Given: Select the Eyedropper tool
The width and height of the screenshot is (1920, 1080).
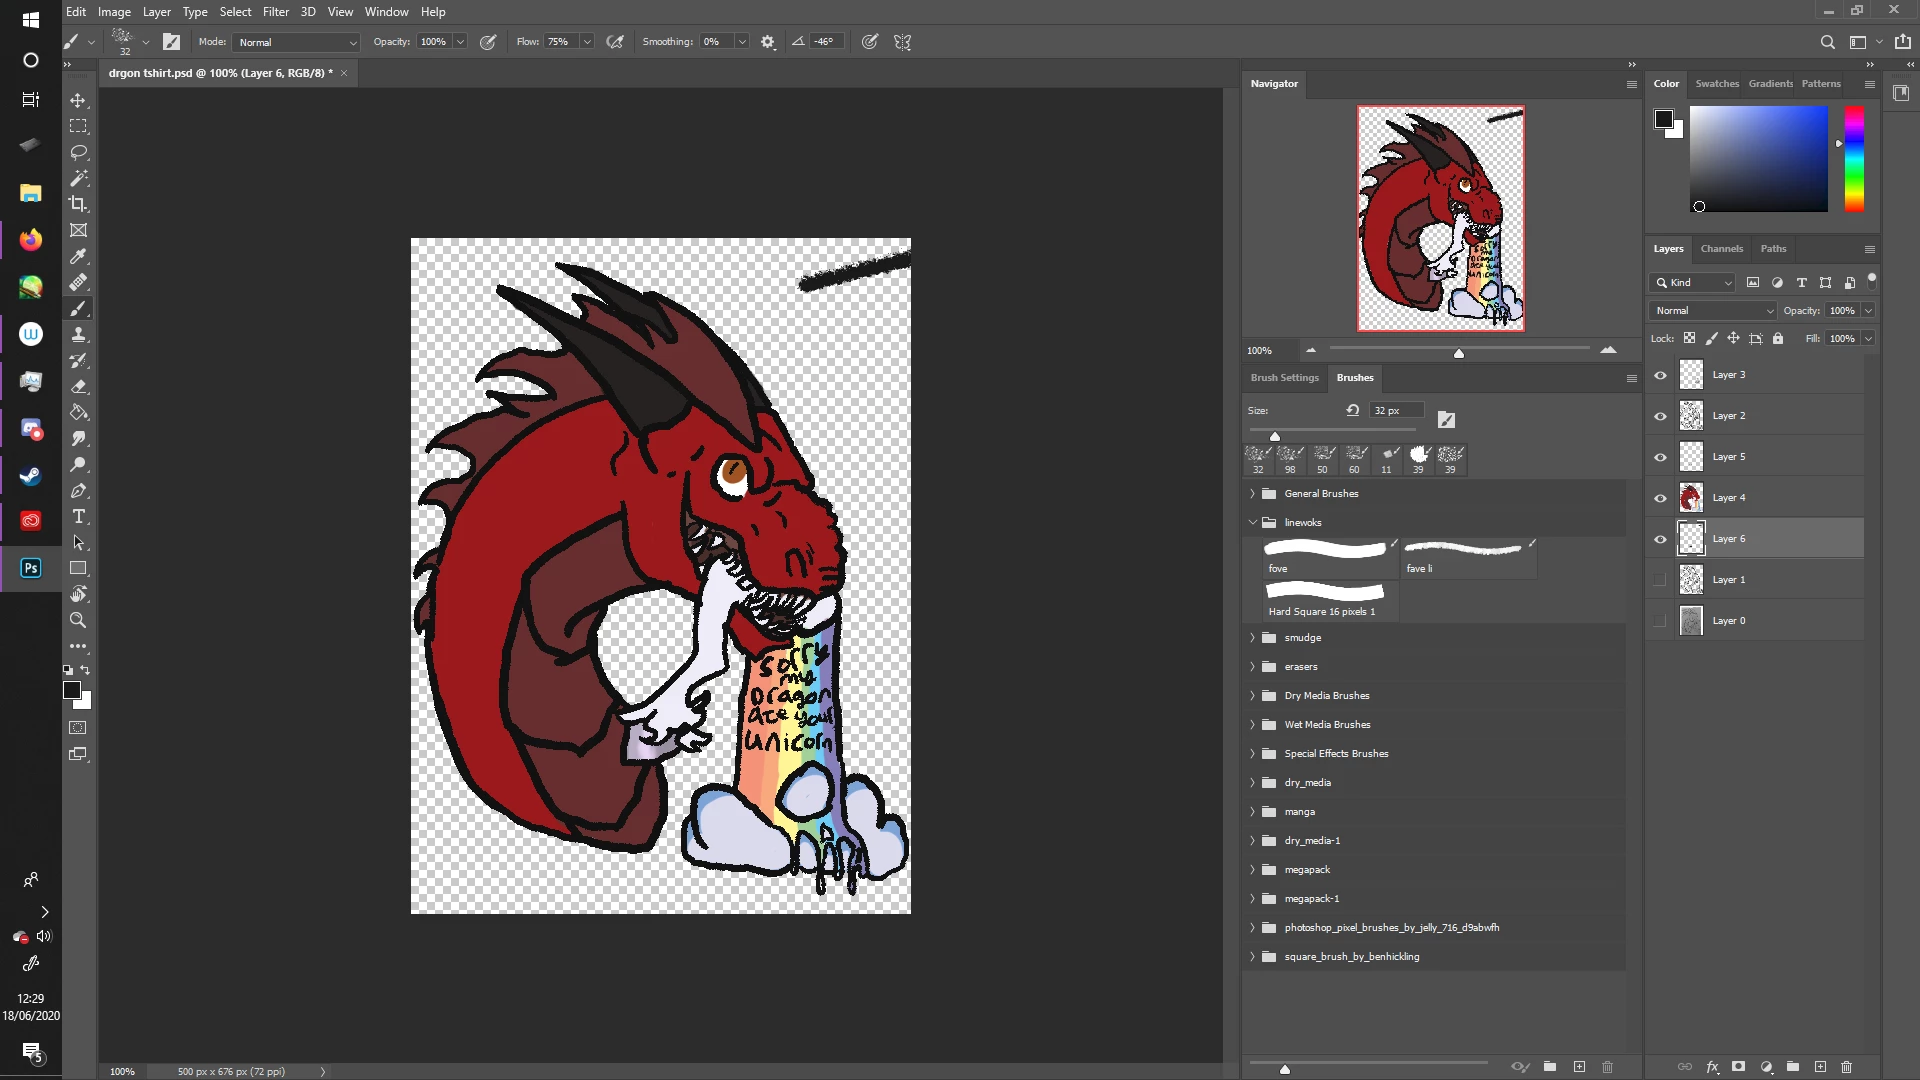Looking at the screenshot, I should click(78, 256).
